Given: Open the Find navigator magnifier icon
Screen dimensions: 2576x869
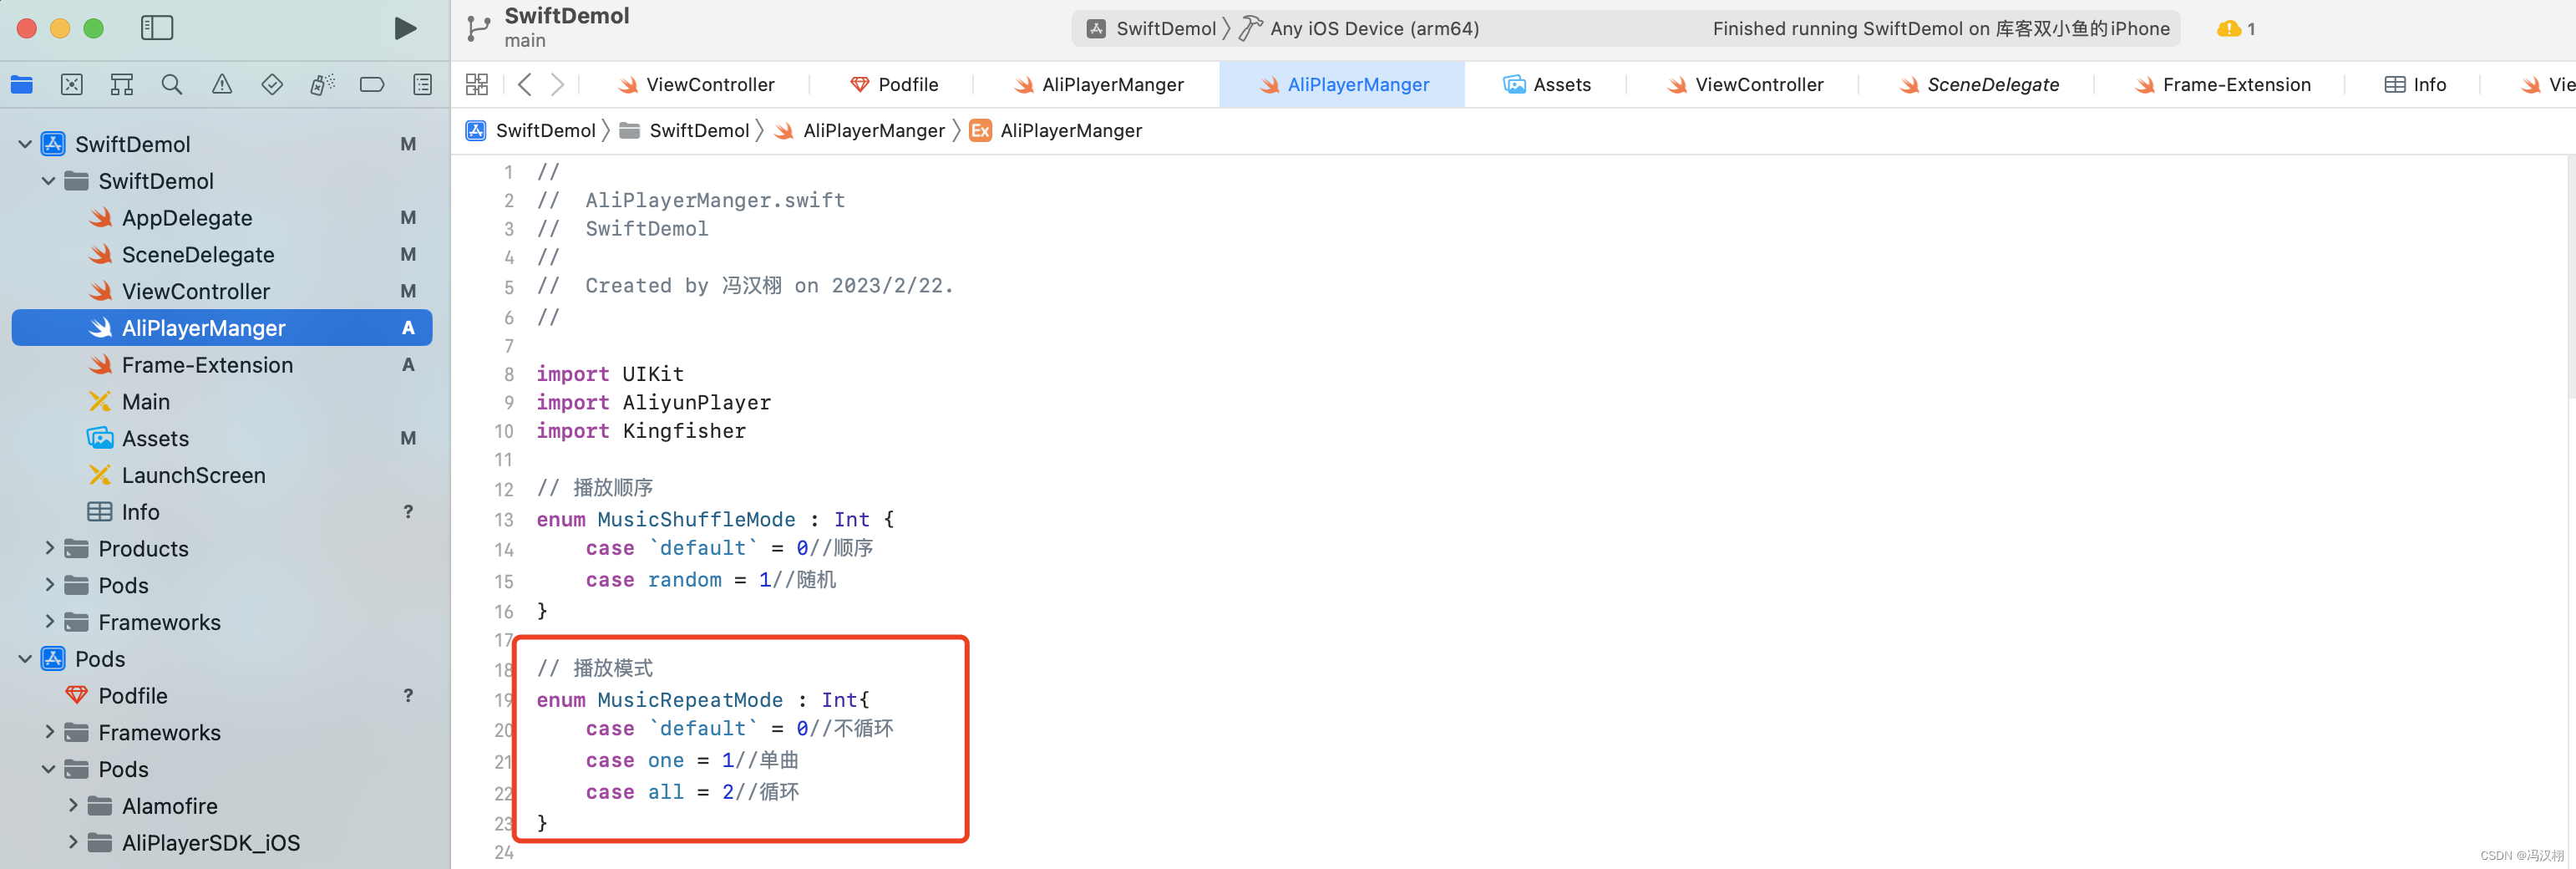Looking at the screenshot, I should tap(172, 85).
